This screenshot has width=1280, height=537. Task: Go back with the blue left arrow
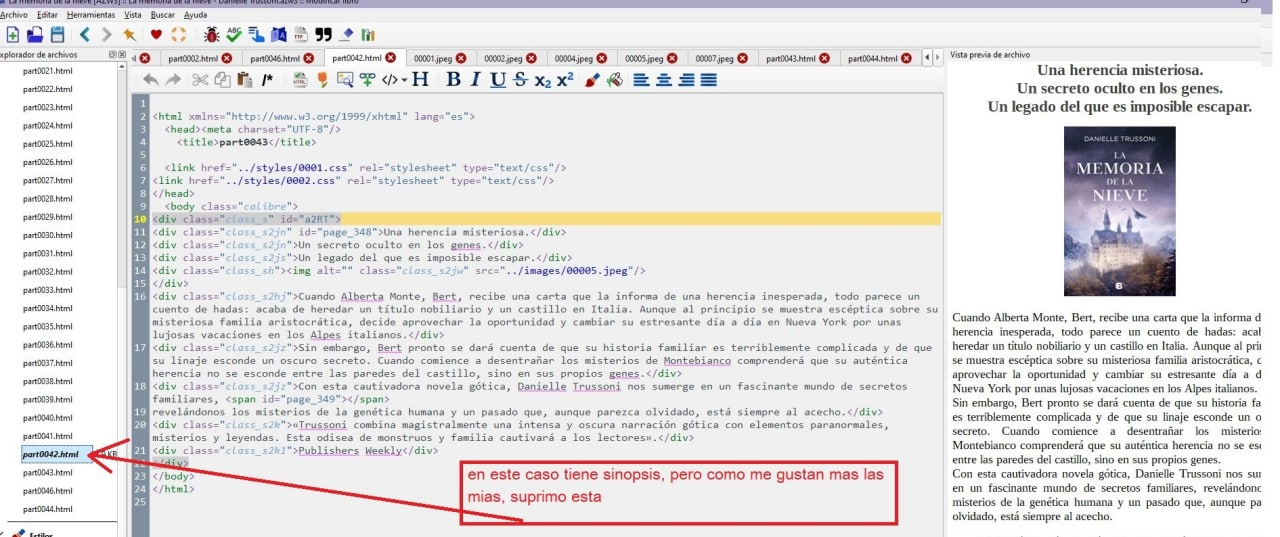85,35
